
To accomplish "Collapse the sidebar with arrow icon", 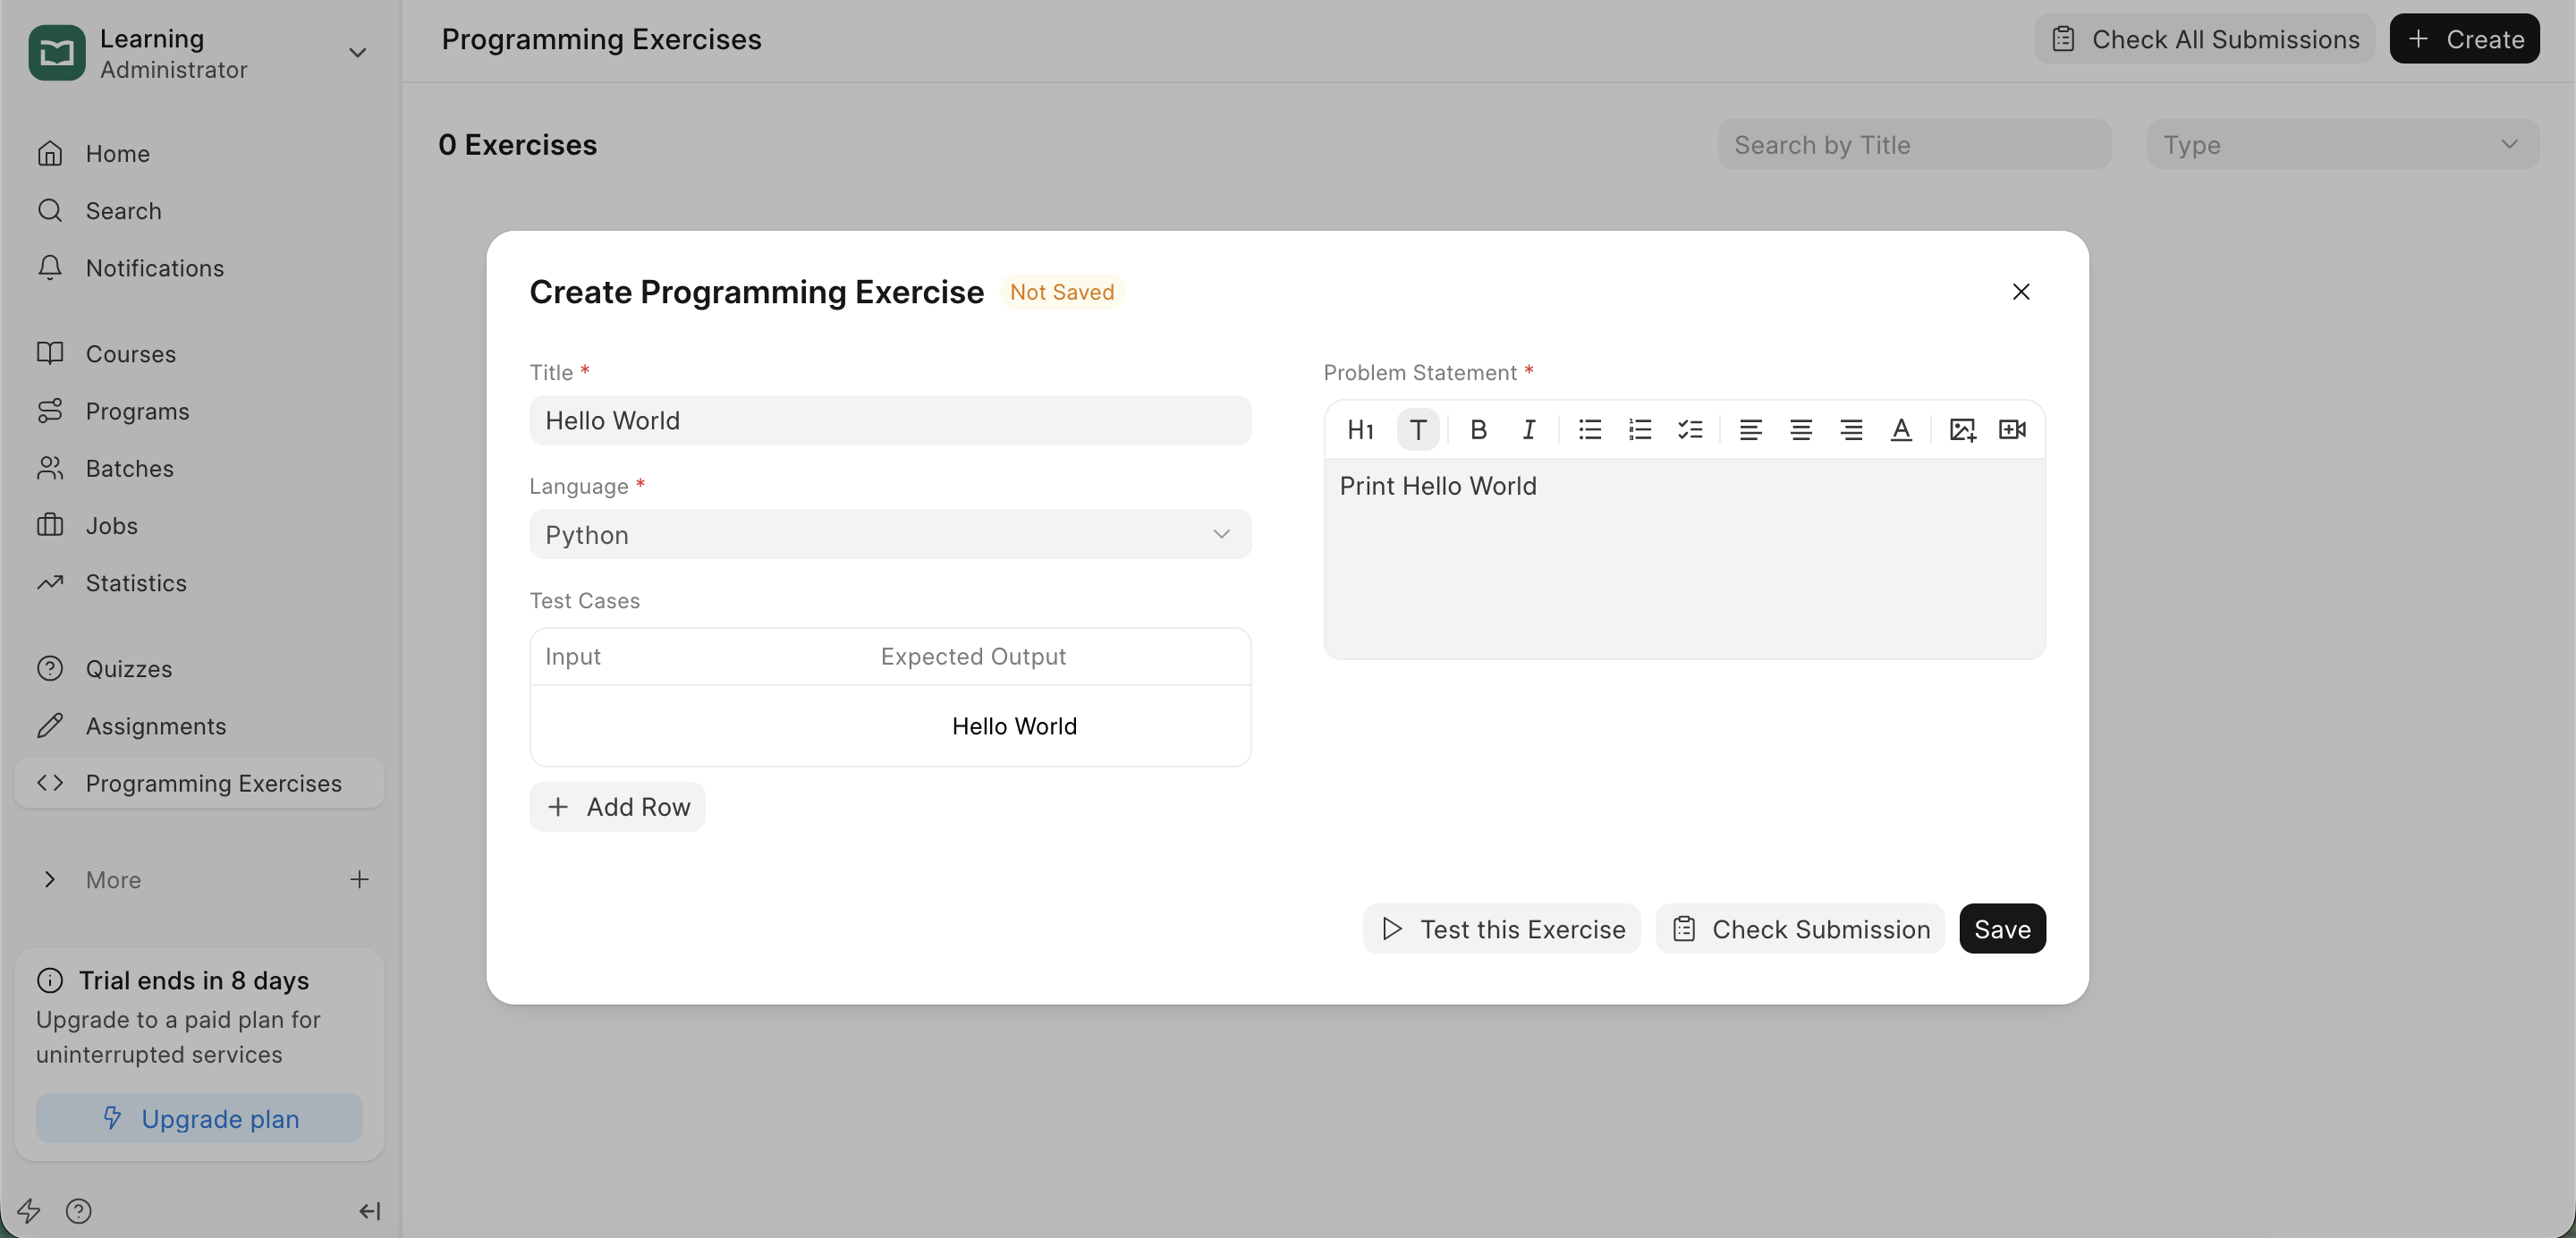I will tap(369, 1212).
